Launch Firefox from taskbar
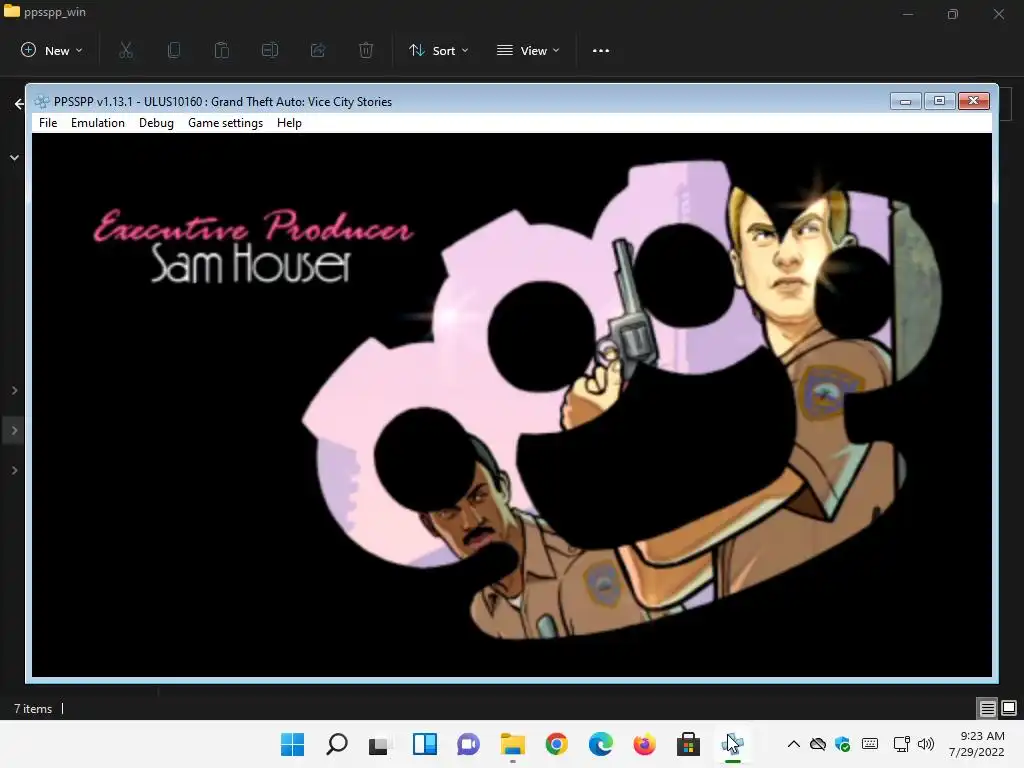The height and width of the screenshot is (768, 1024). click(644, 744)
